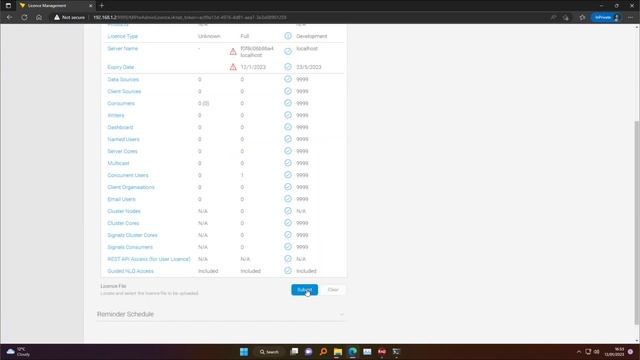
Task: Open the Server Cores link
Action: (x=122, y=151)
